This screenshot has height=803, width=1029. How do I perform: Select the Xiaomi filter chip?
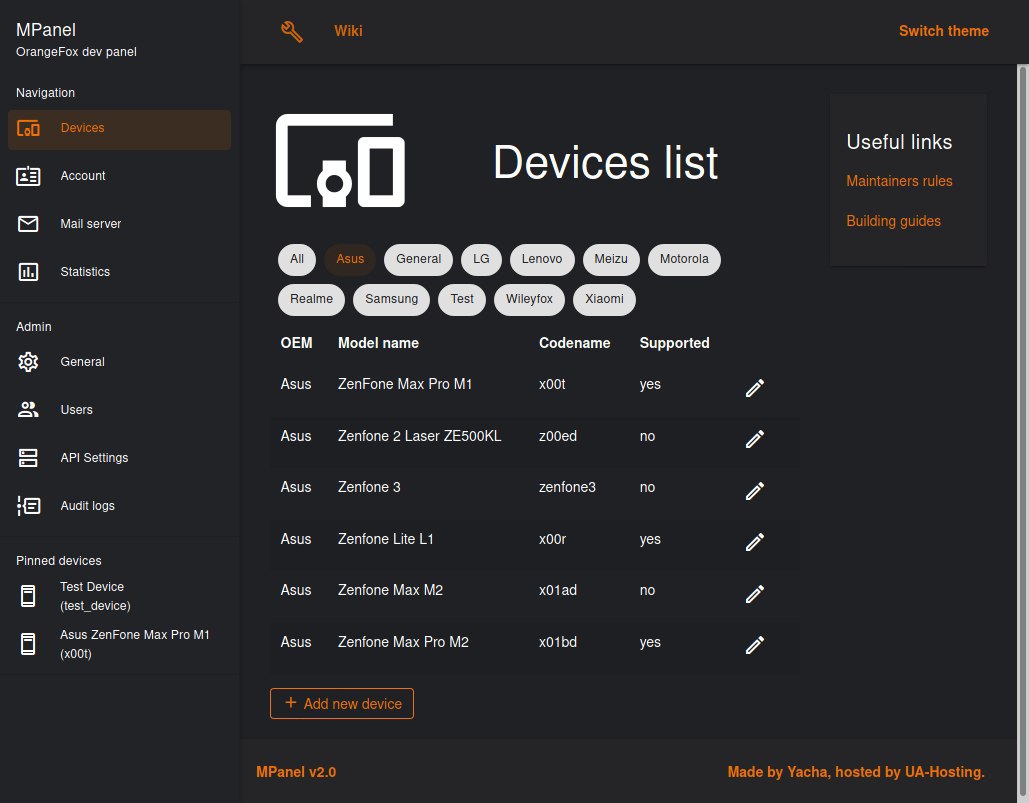pos(604,299)
